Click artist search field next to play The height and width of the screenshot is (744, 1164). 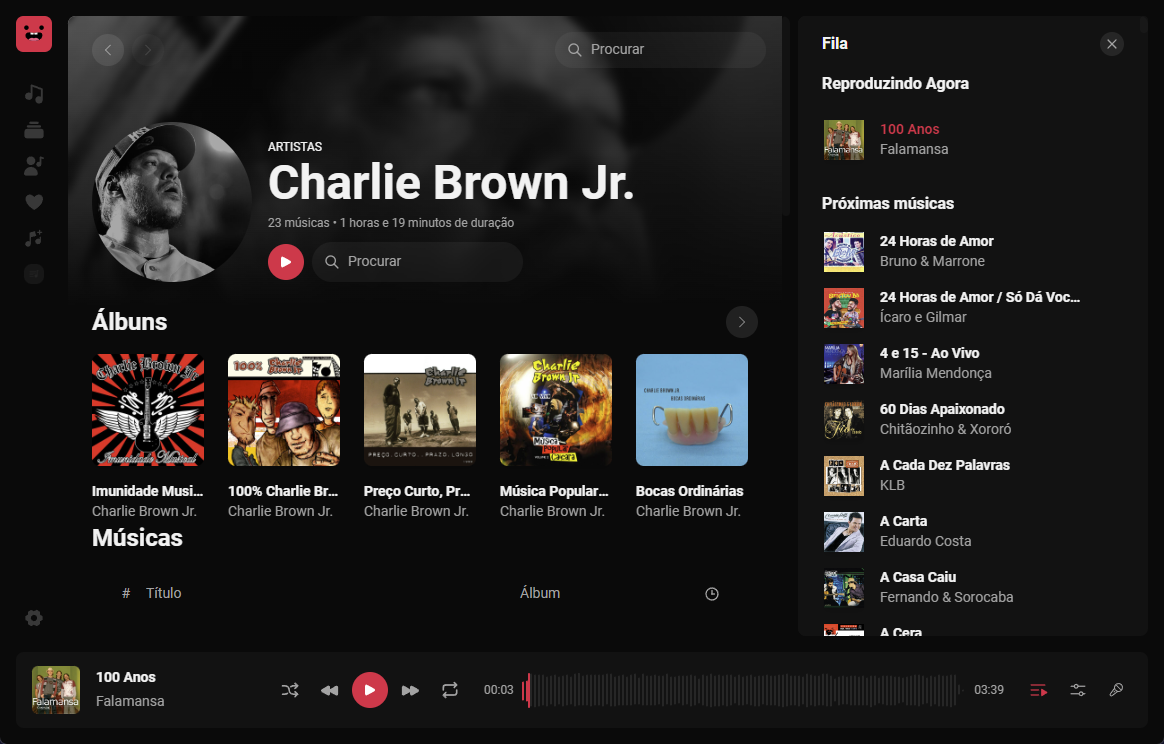pos(417,261)
